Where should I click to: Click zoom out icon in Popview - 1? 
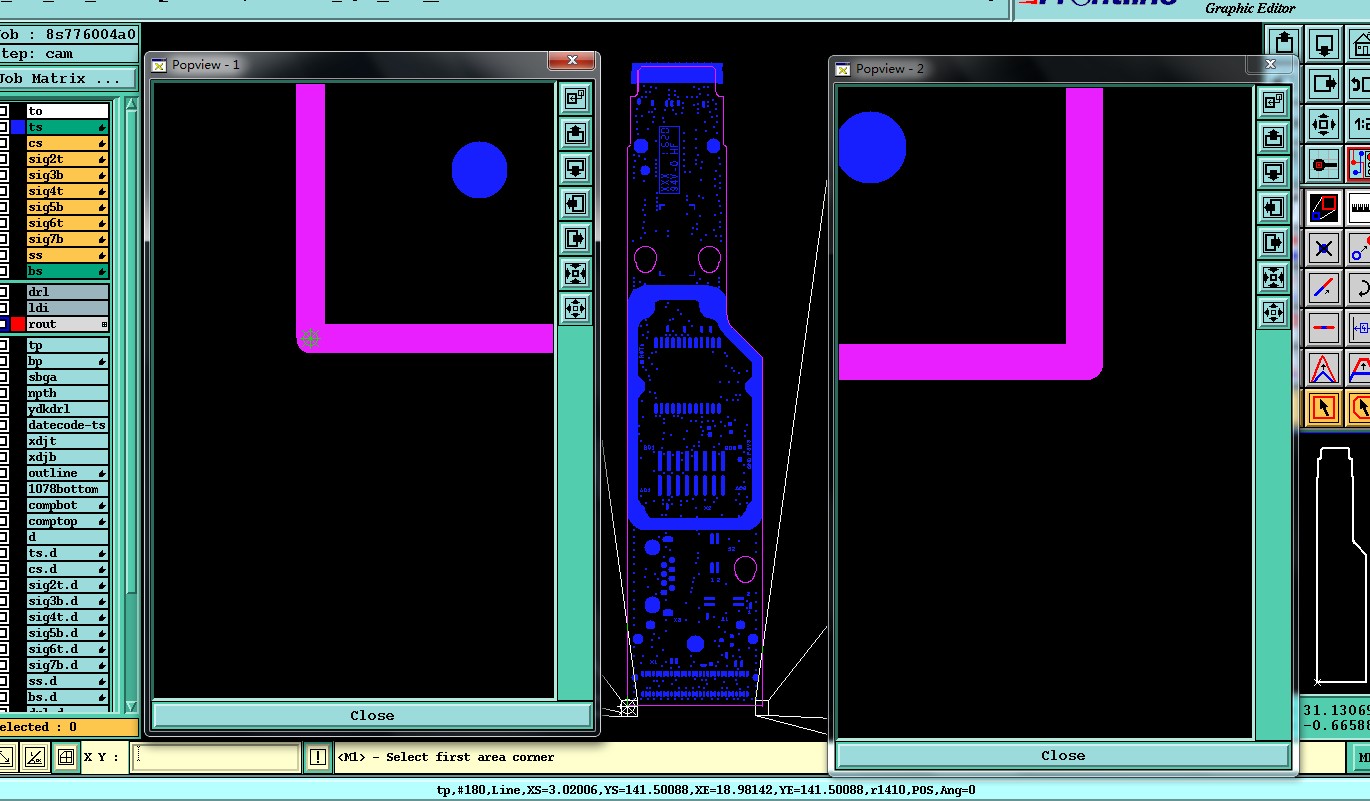[x=575, y=308]
